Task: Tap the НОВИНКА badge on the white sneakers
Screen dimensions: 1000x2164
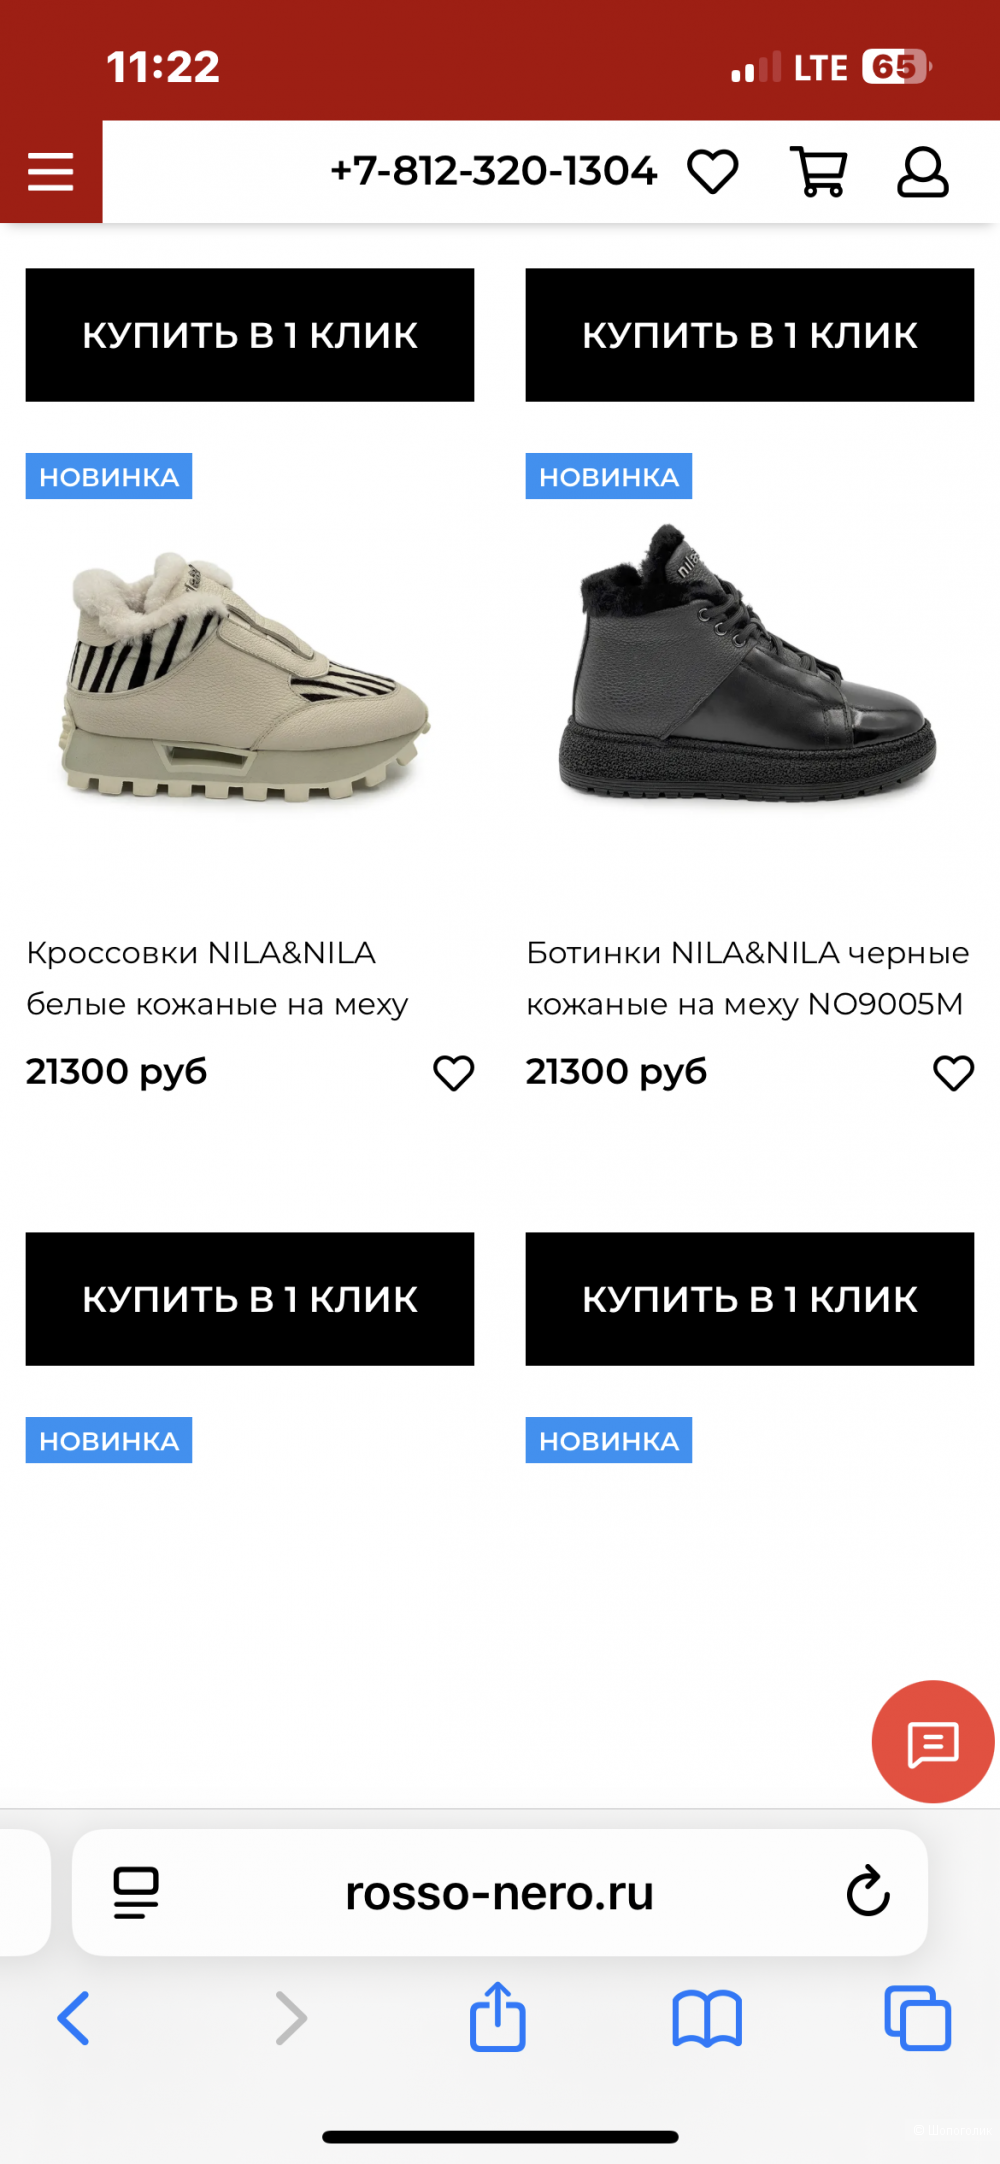Action: tap(107, 477)
